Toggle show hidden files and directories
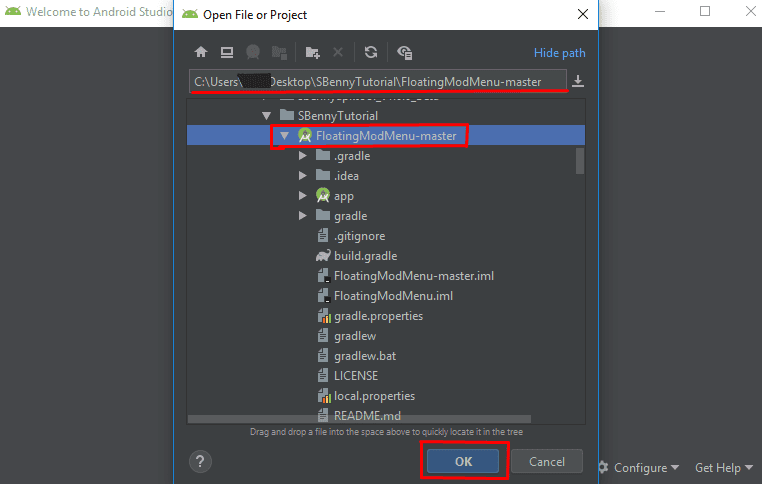This screenshot has height=484, width=762. pyautogui.click(x=404, y=52)
